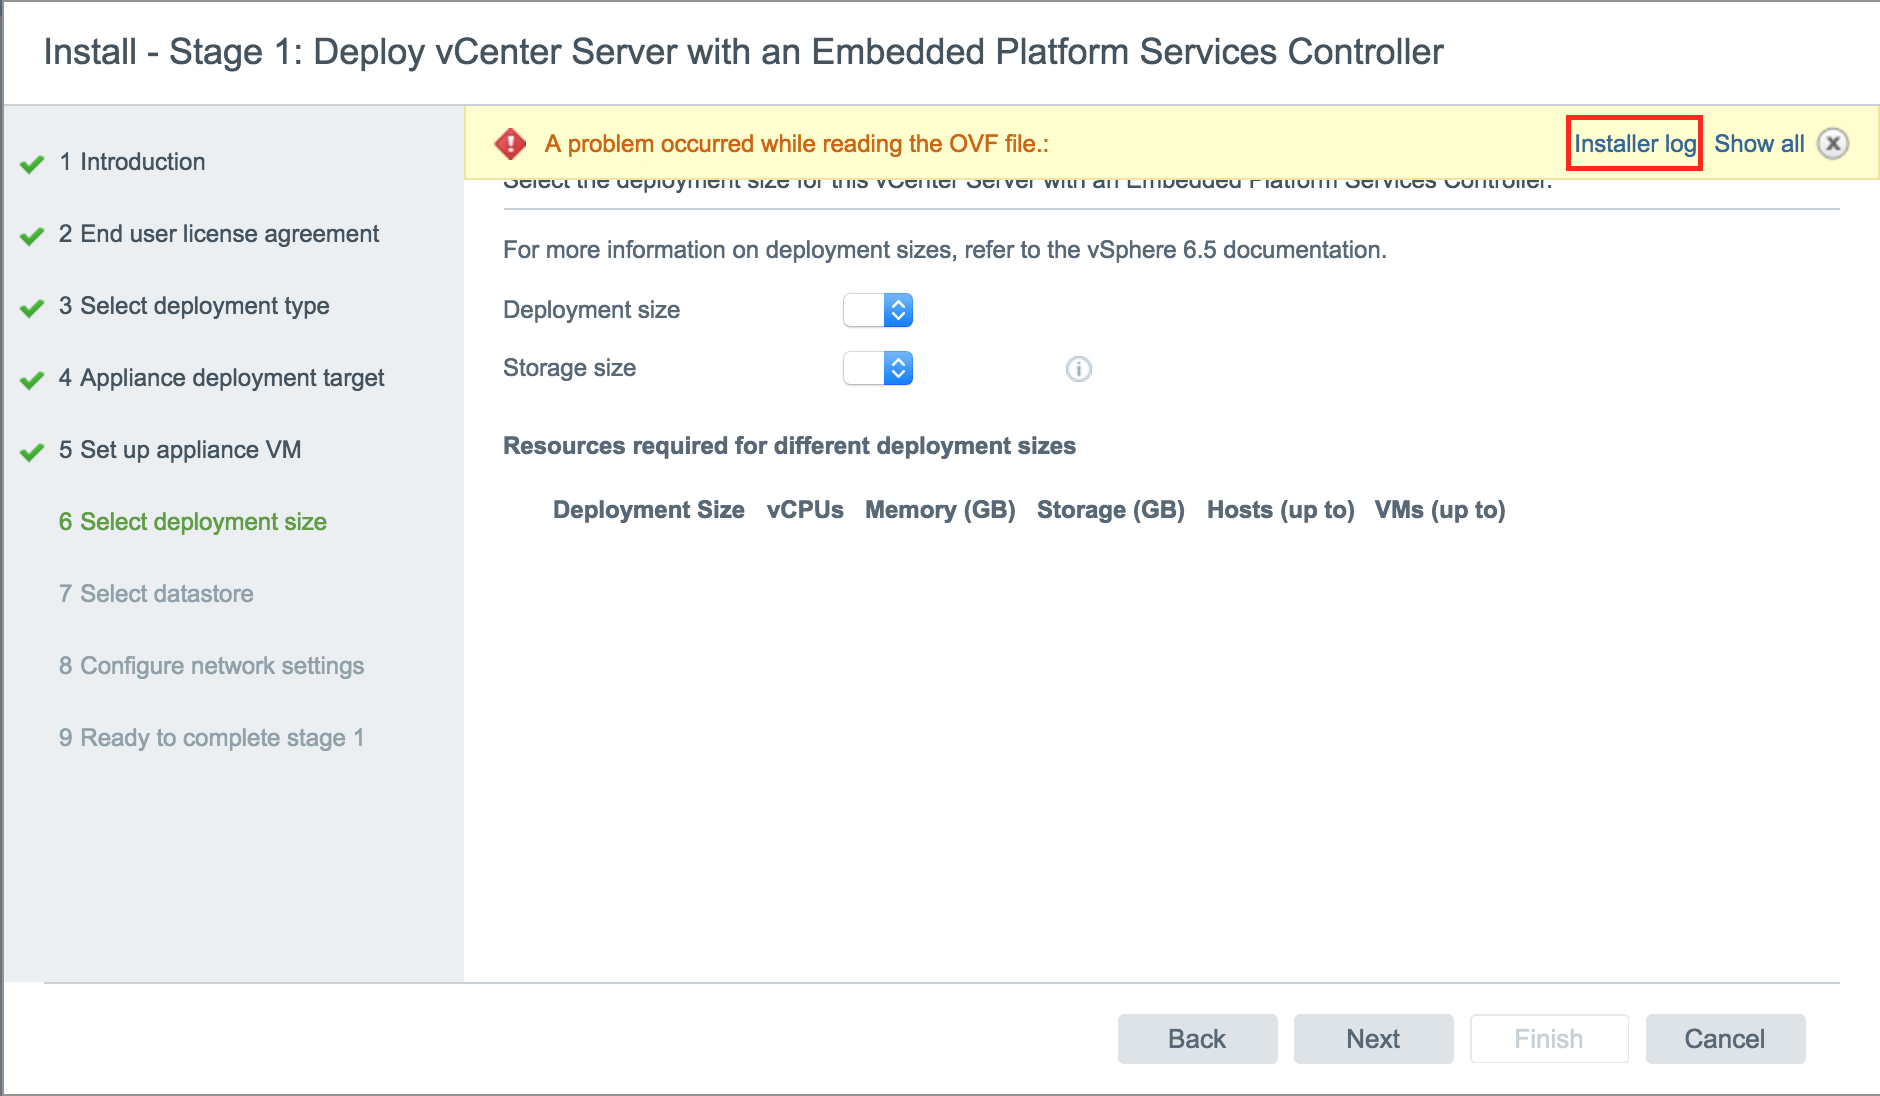Cancel the vCenter installation wizard

coord(1724,1039)
